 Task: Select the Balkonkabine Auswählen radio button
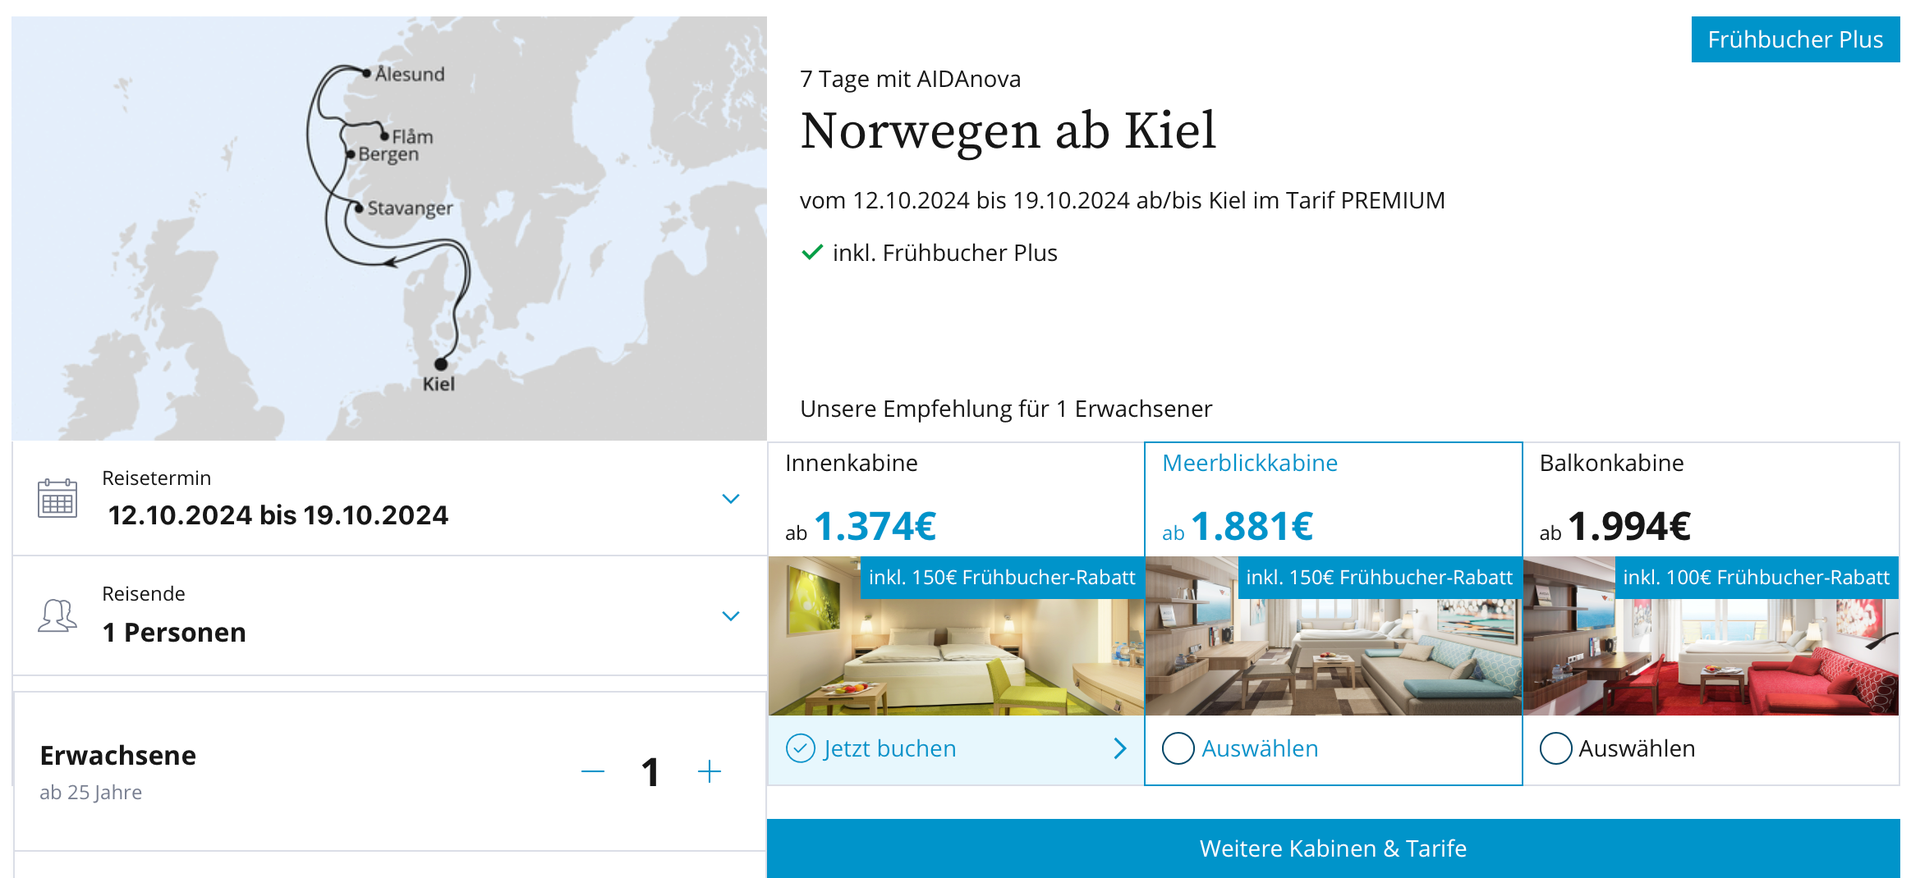point(1555,748)
